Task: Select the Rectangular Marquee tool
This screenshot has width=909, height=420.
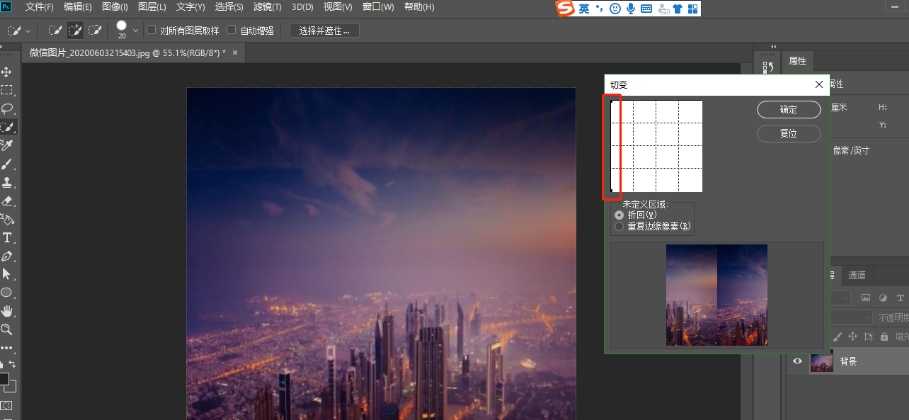Action: tap(7, 90)
